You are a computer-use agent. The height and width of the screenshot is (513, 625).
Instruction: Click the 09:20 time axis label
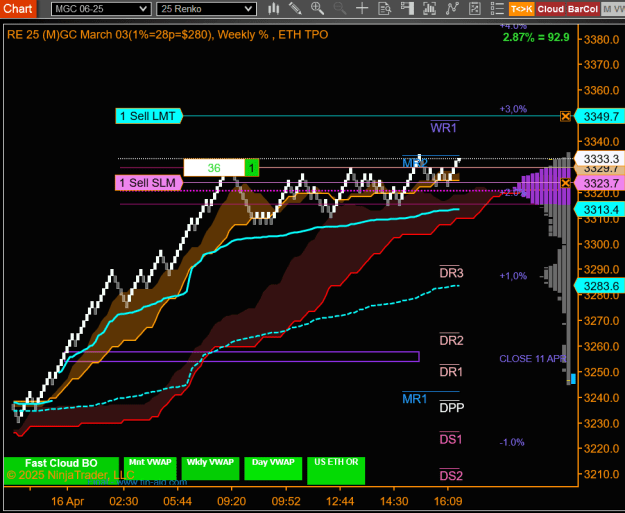click(x=231, y=501)
